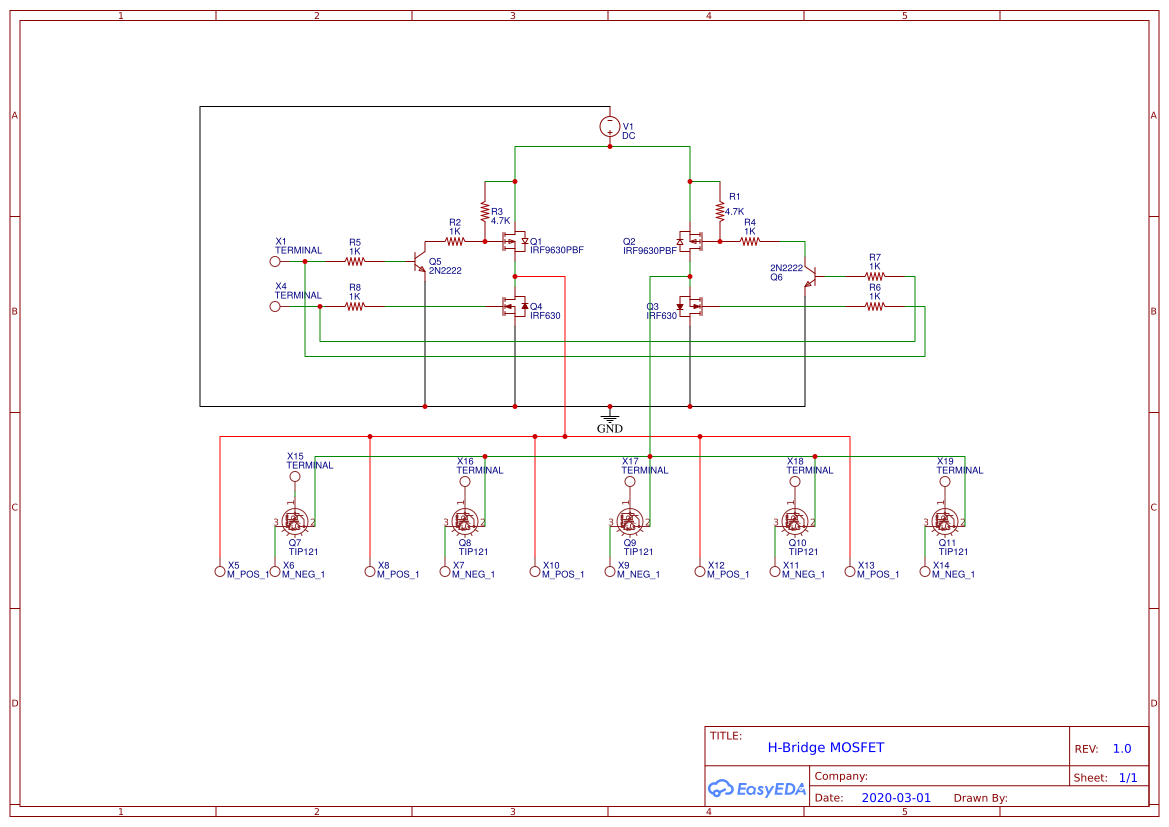
Task: Click the 'TIP121' label under Q7
Action: pyautogui.click(x=303, y=552)
